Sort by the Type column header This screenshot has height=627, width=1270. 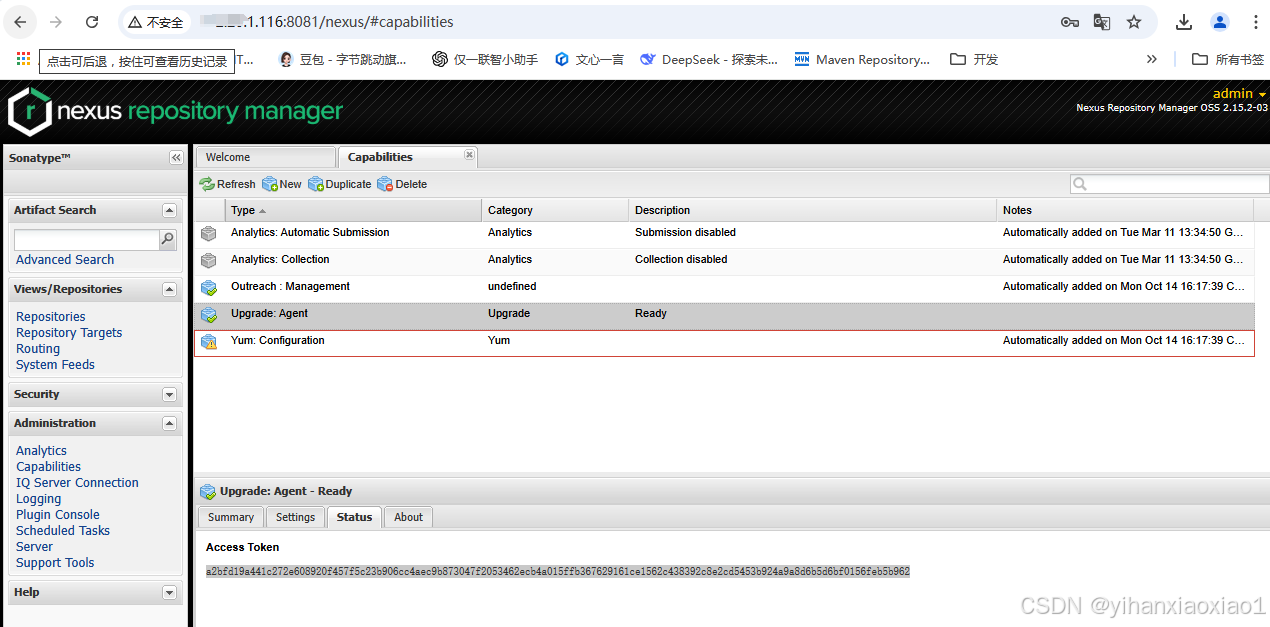[x=353, y=210]
